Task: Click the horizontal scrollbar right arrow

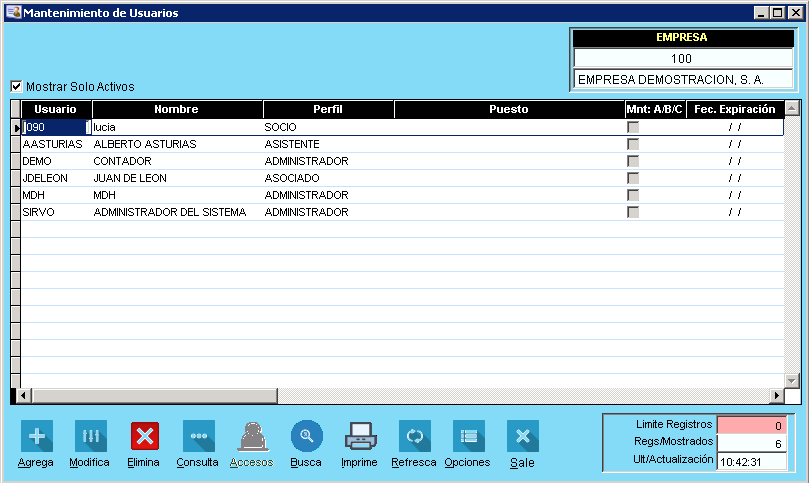Action: tap(776, 395)
